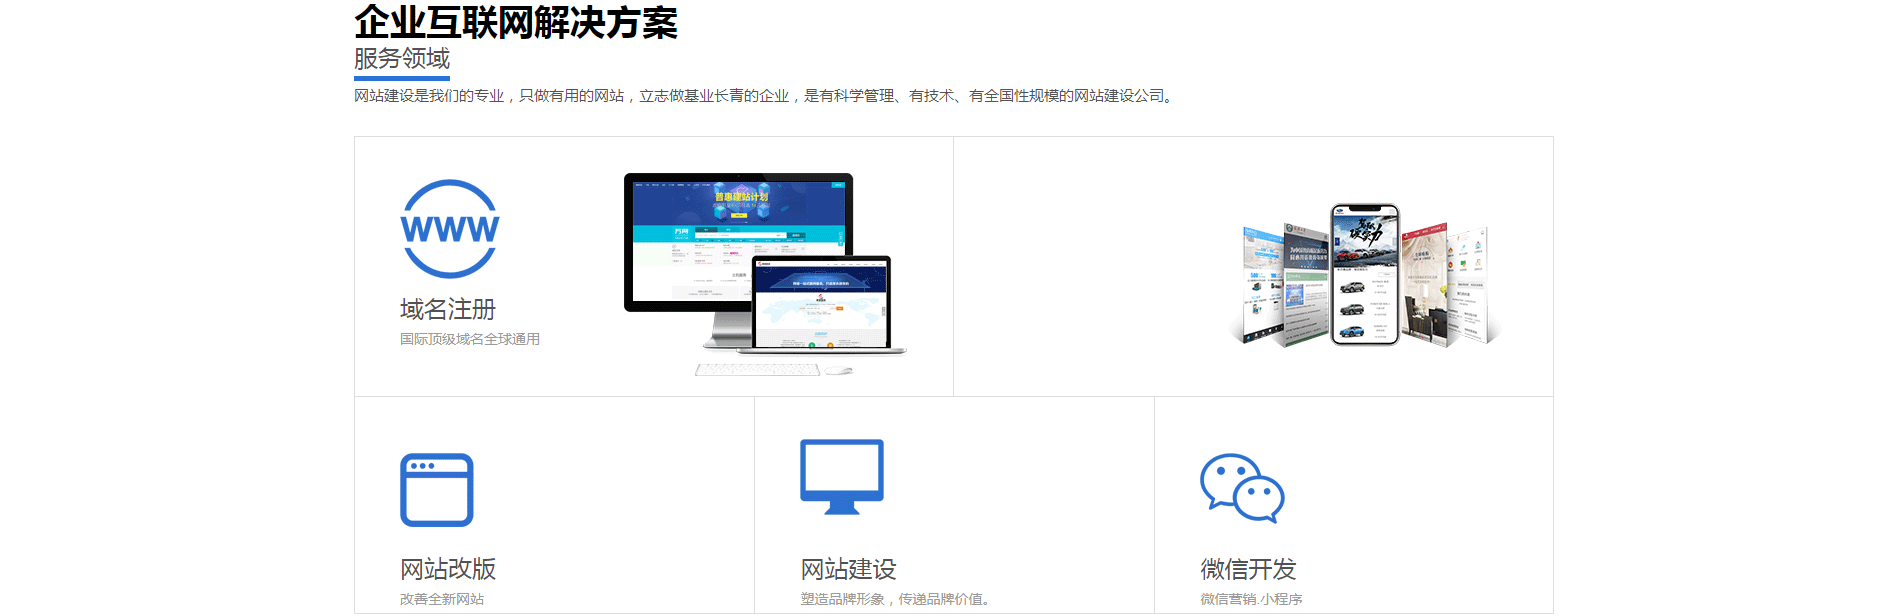Click the 国际顶级域名全球通用 subtitle
Screen dimensions: 1902x616
click(x=470, y=339)
